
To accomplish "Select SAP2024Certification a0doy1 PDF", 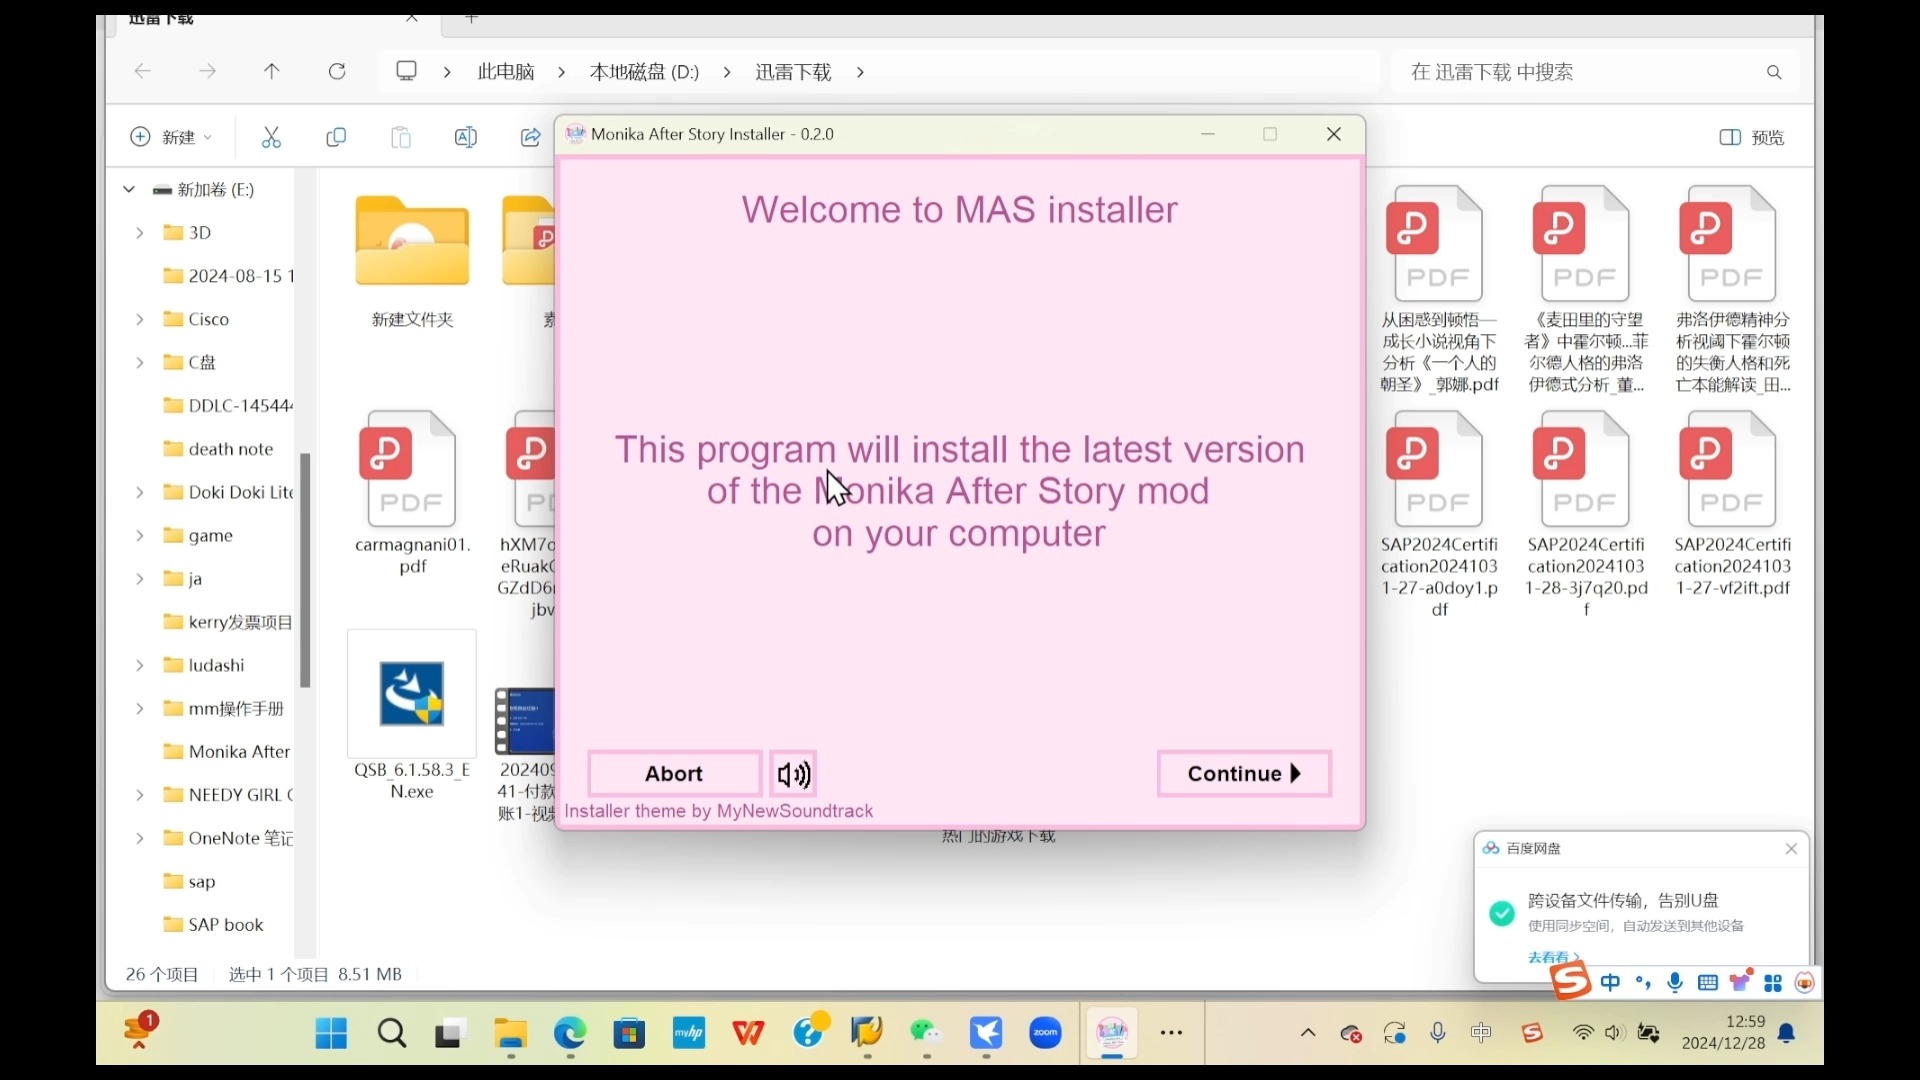I will pos(1439,514).
